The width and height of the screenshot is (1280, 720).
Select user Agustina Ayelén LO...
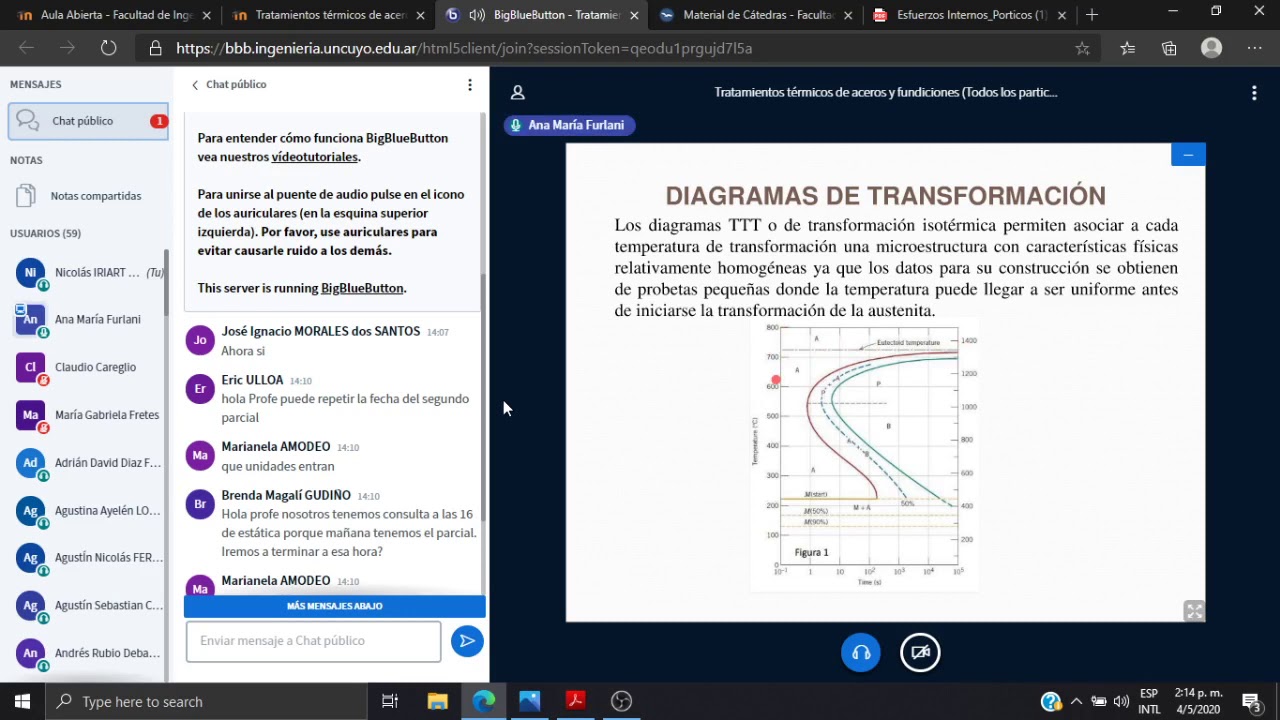coord(88,510)
